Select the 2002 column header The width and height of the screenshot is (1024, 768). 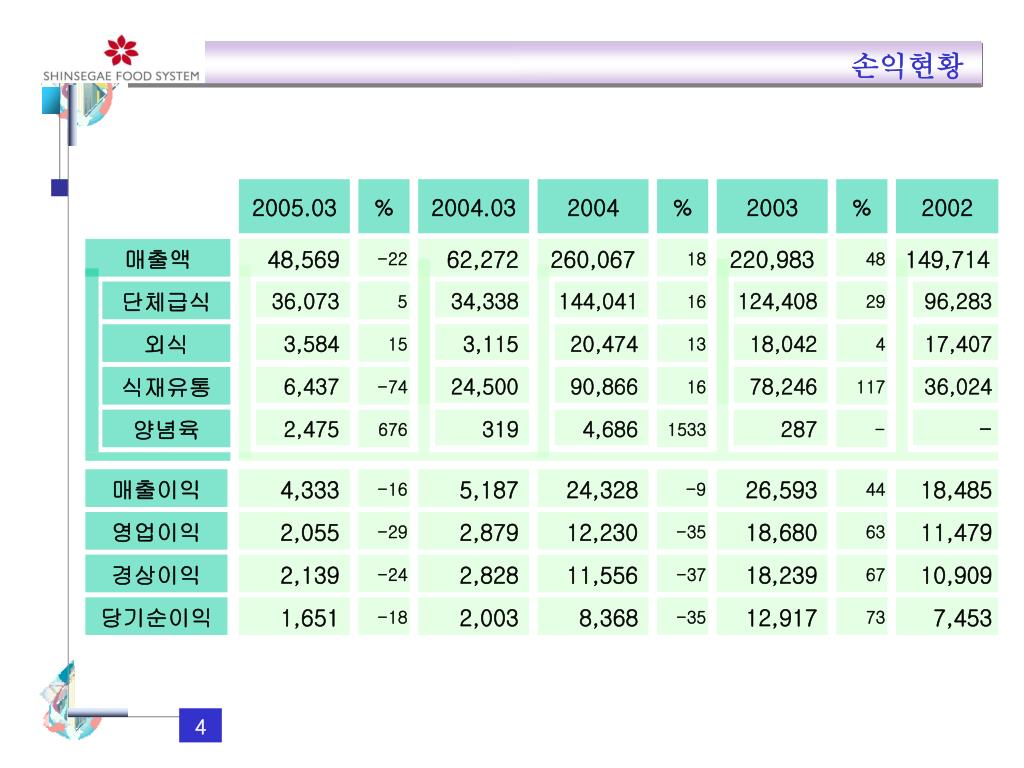coord(947,206)
